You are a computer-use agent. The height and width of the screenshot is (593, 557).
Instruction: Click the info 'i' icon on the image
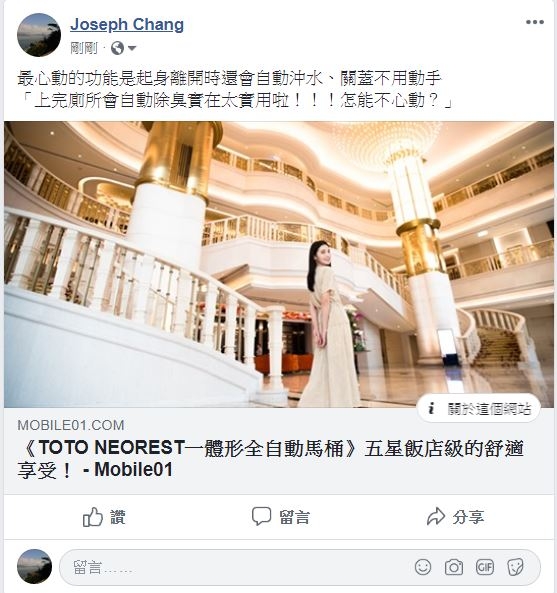(431, 408)
